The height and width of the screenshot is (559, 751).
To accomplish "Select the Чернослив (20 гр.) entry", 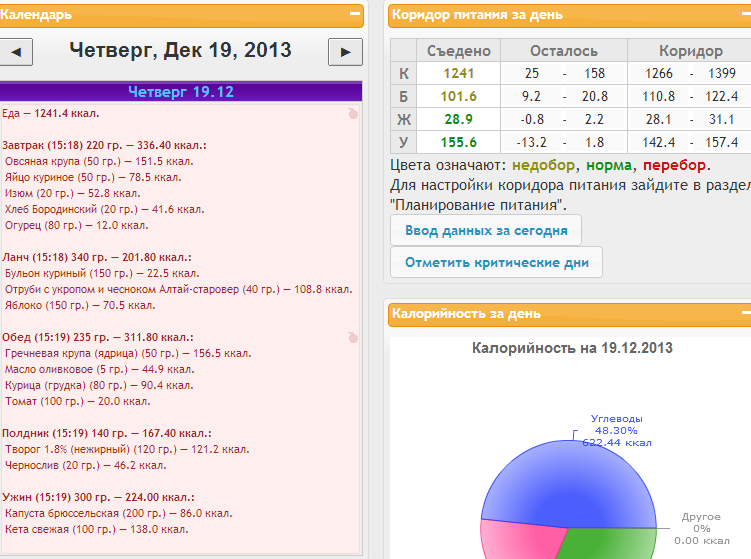I will coord(86,465).
